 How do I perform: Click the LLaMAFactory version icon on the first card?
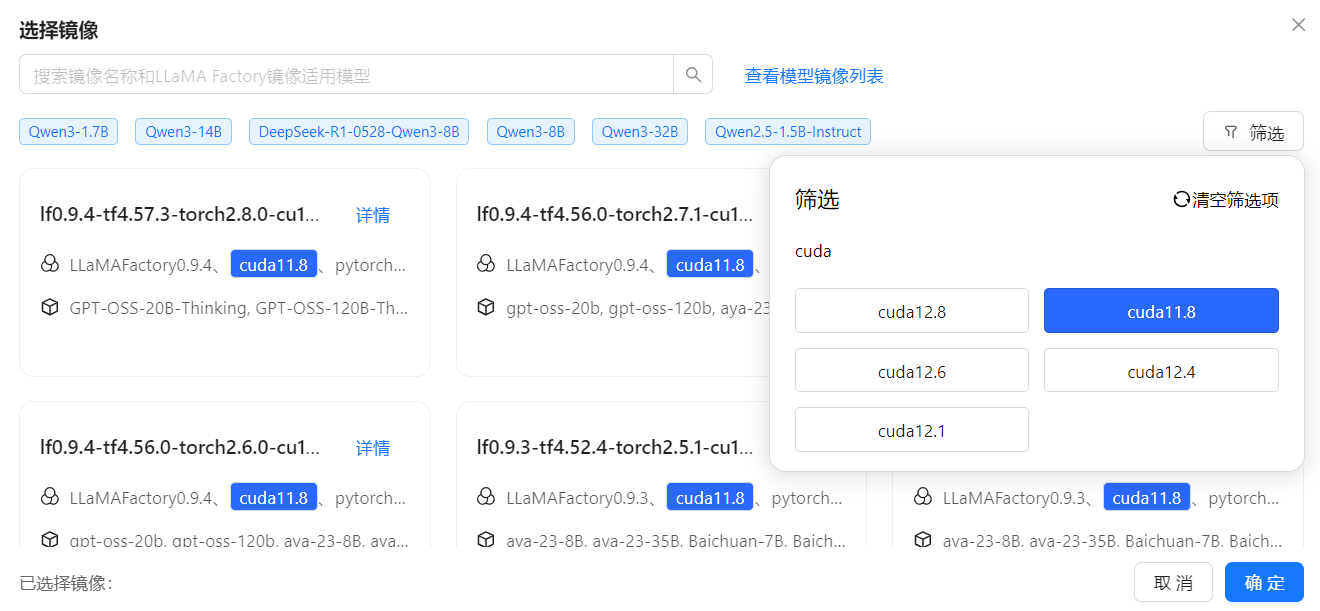click(x=50, y=264)
